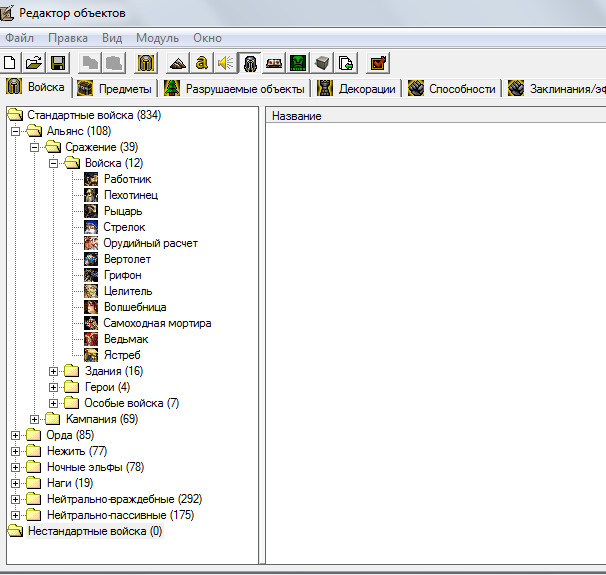The height and width of the screenshot is (575, 606).
Task: Expand the Герои (4) folder
Action: (53, 387)
